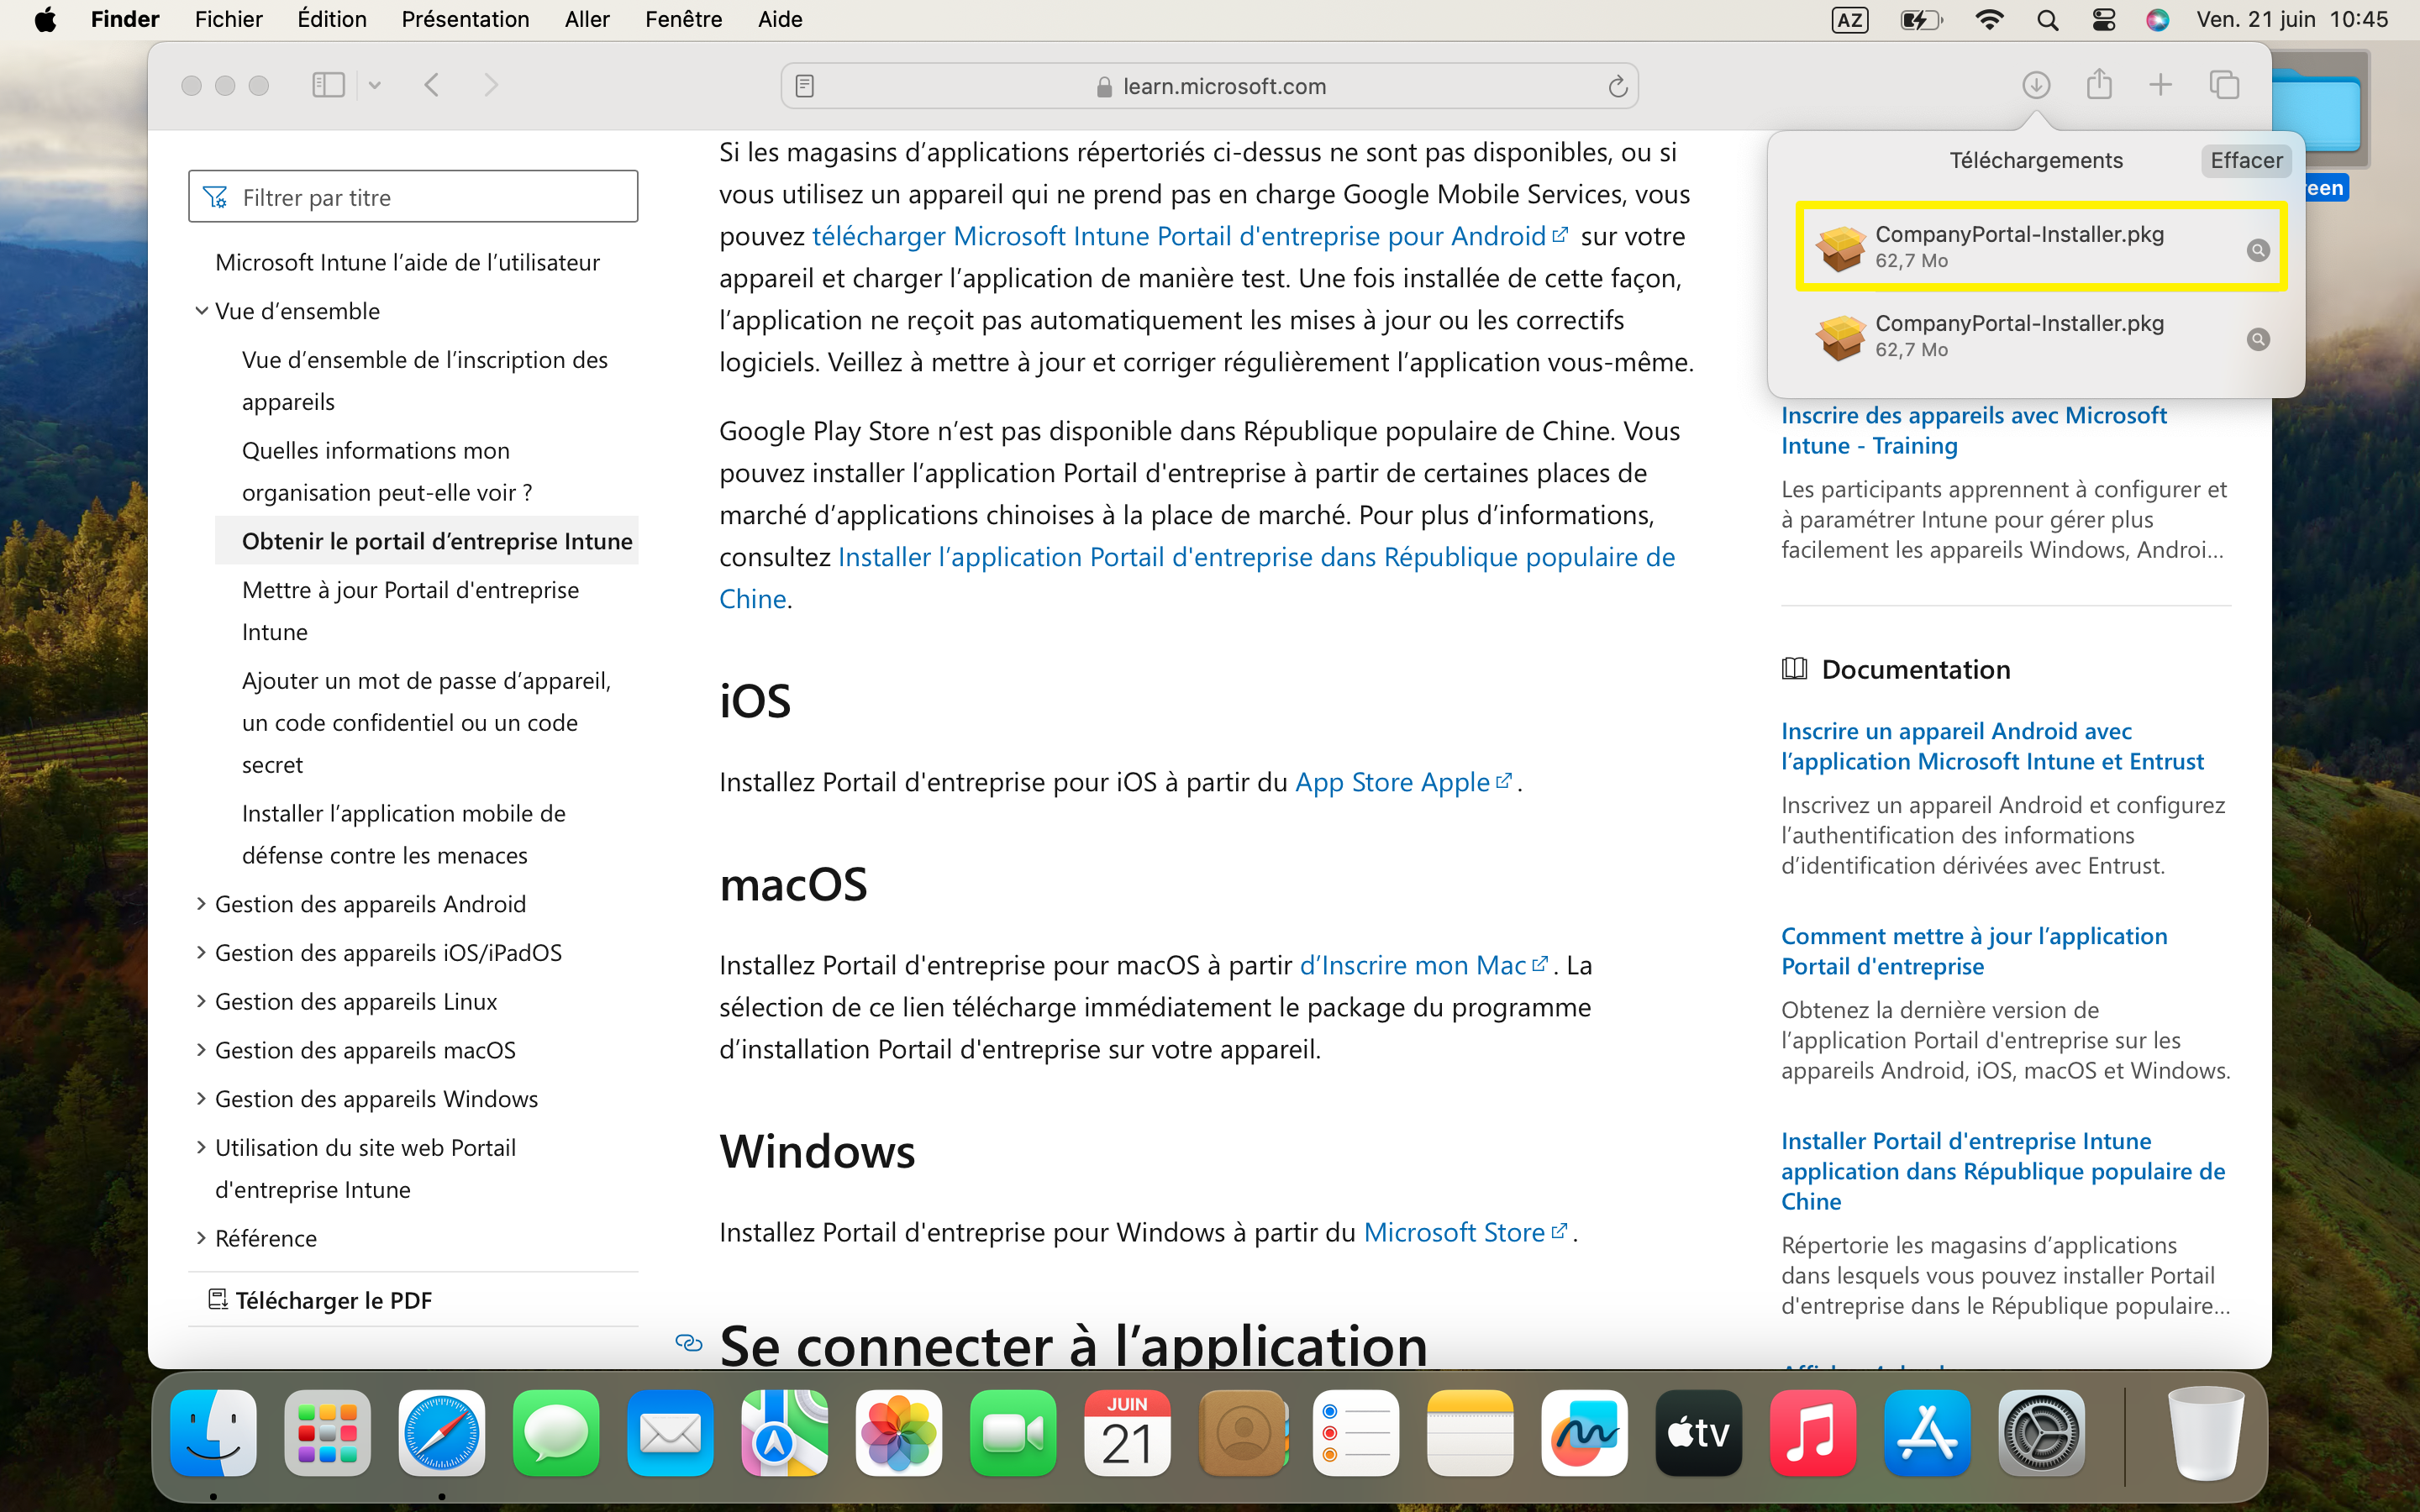Screen dimensions: 2420x1512
Task: Open a new tab with plus icon
Action: point(2161,85)
